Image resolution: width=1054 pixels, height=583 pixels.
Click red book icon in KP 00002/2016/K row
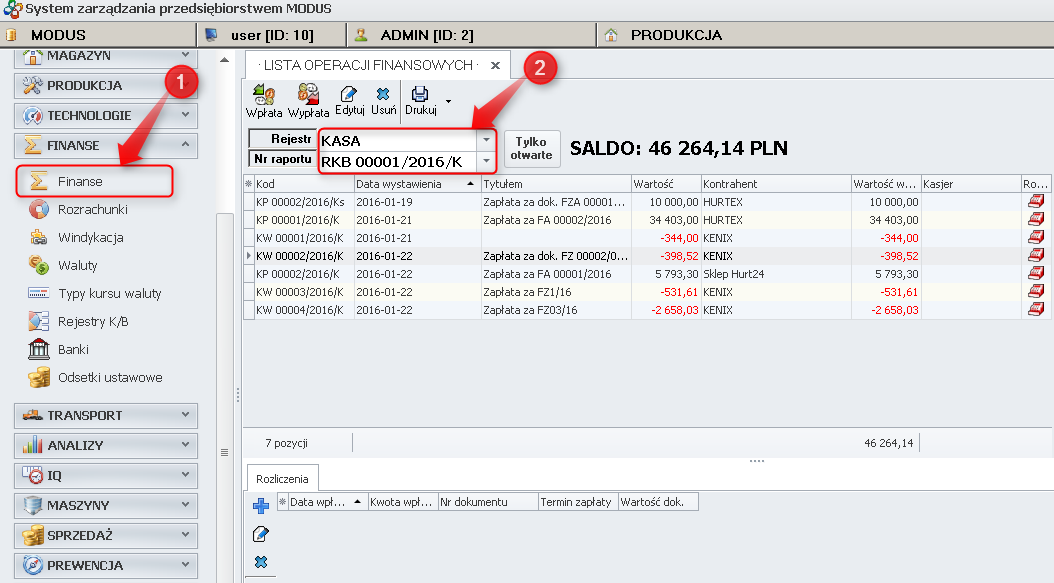[1037, 274]
